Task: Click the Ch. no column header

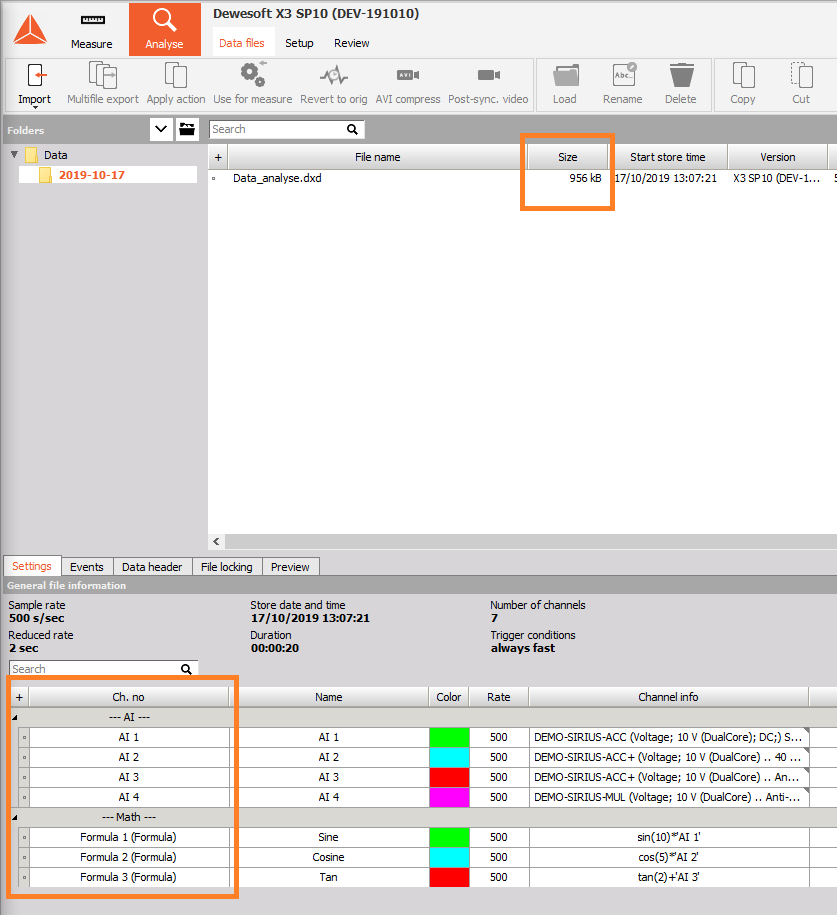Action: (x=128, y=697)
